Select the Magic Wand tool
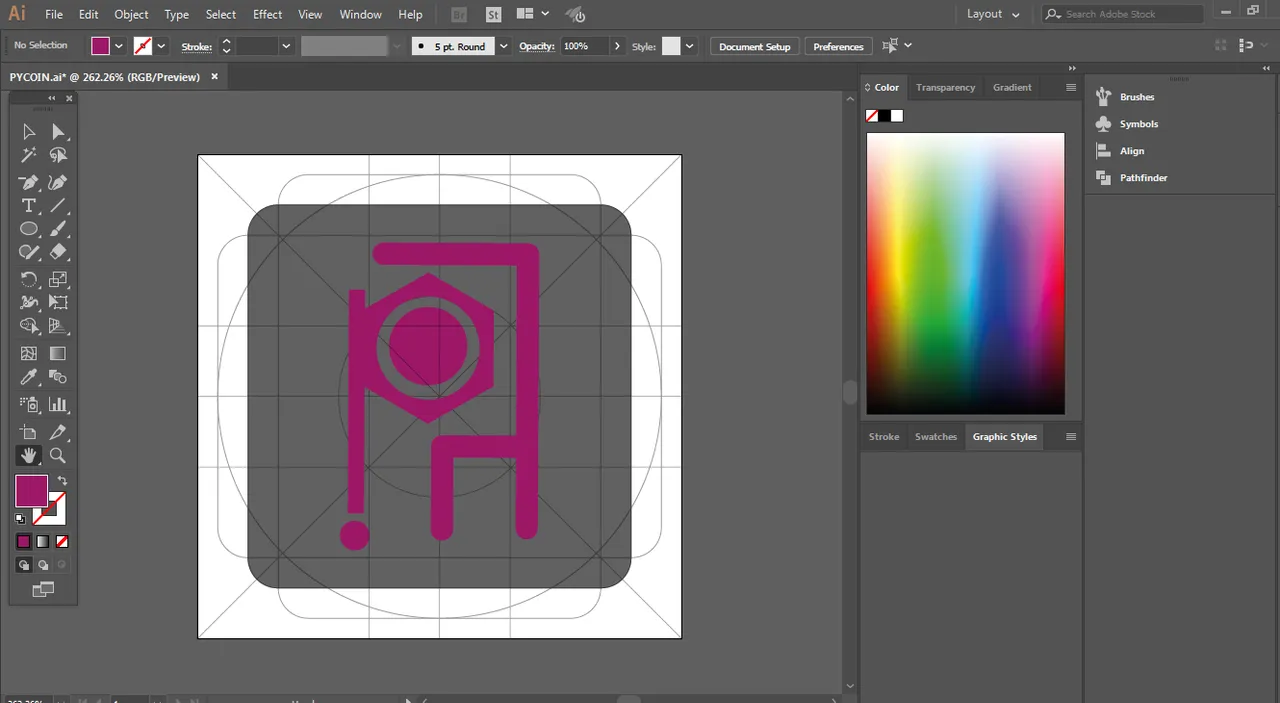 tap(29, 155)
